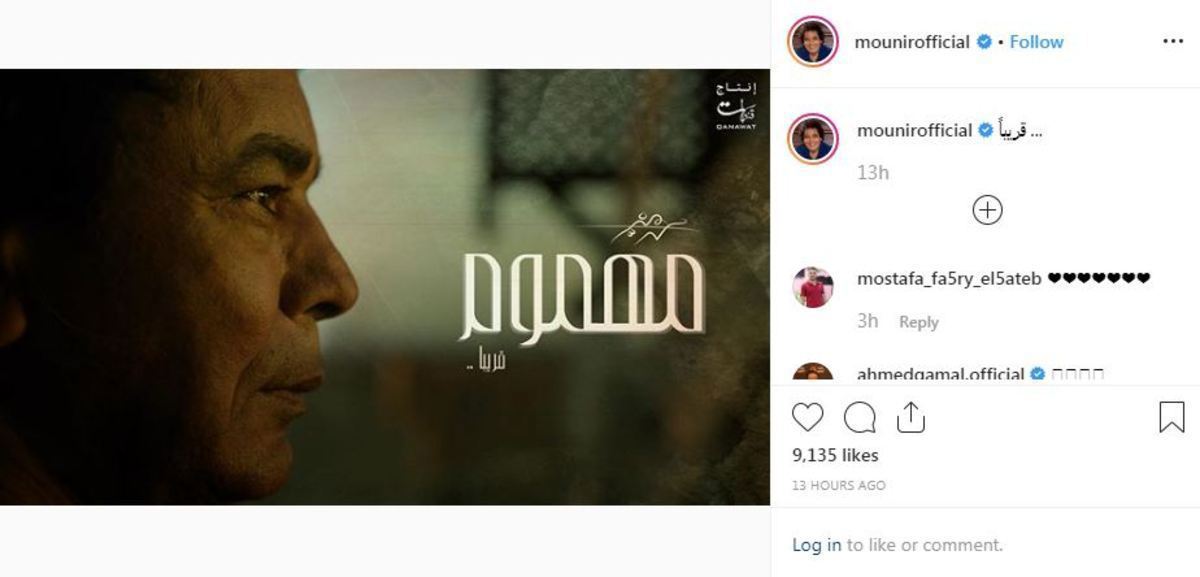Load more comments with the plus circle
Screen dimensions: 1200x577
[x=987, y=210]
